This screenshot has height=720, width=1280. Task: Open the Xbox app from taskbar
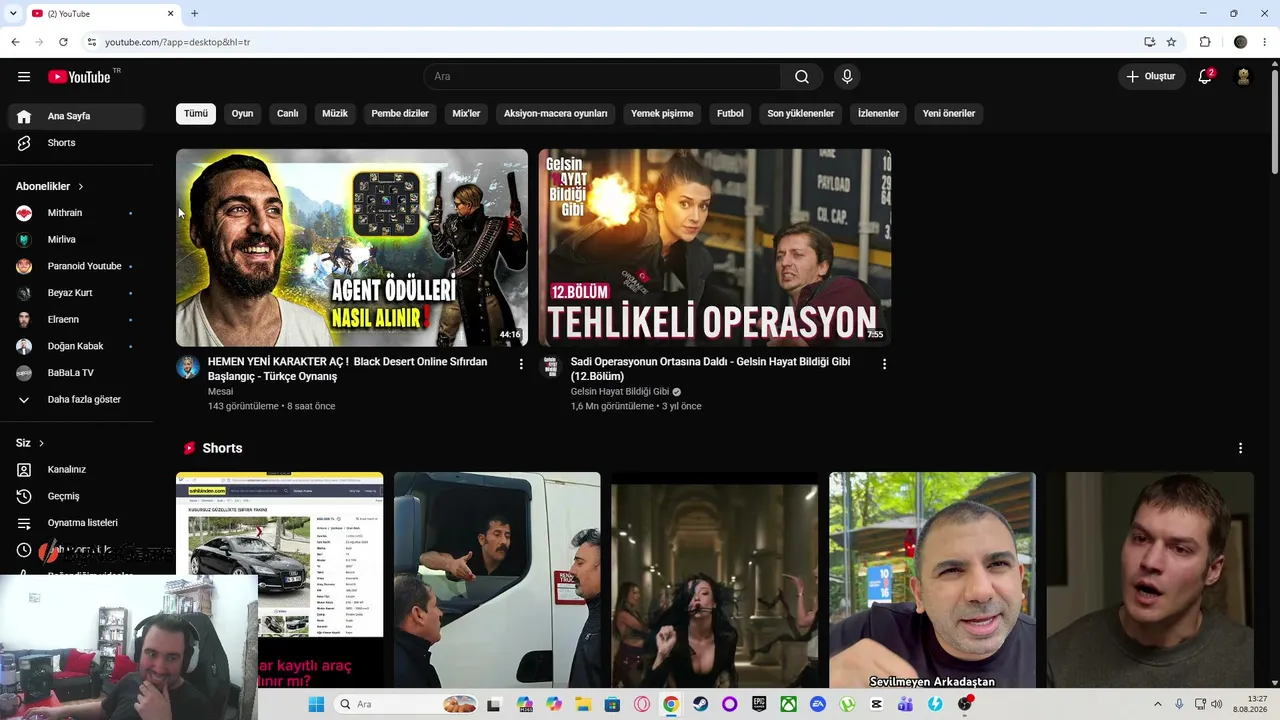click(x=789, y=704)
